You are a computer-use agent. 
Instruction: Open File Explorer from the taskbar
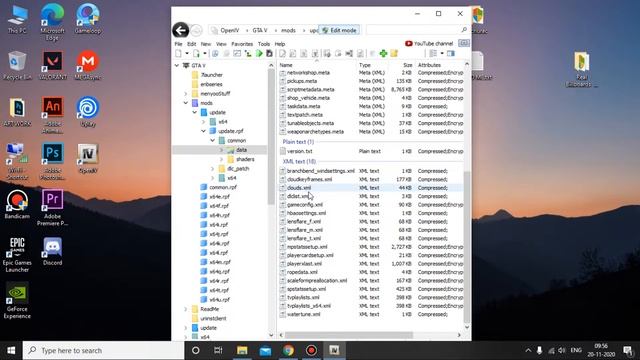242,350
